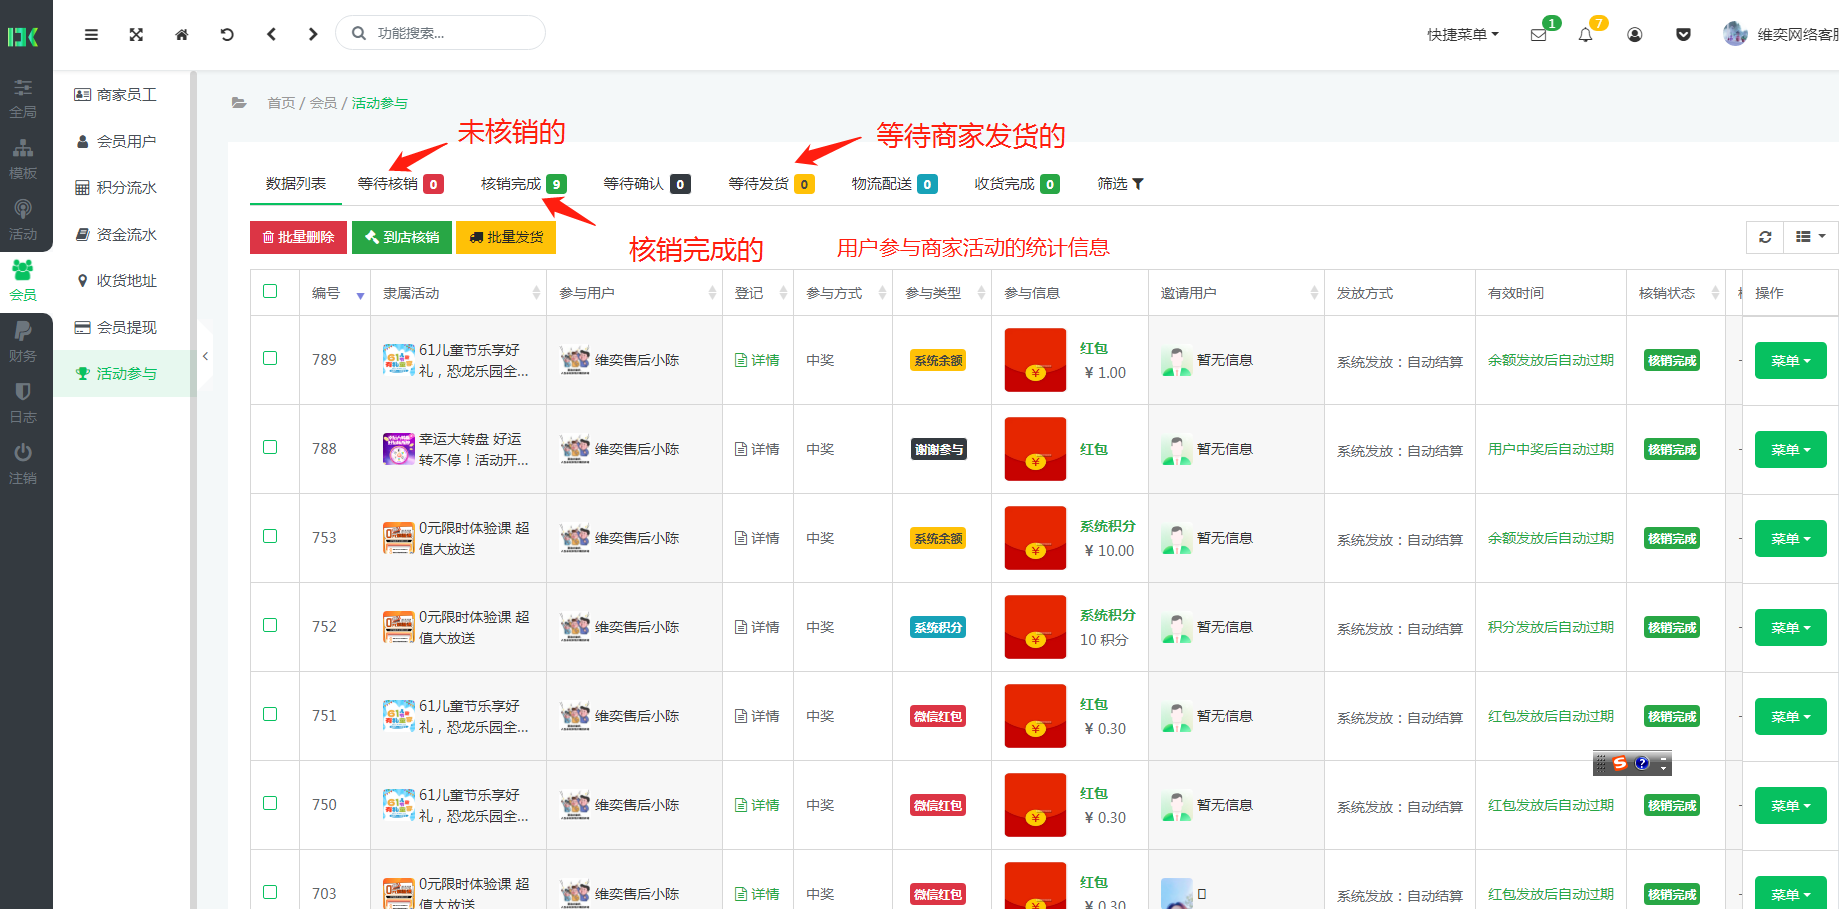This screenshot has height=909, width=1839.
Task: Switch to 物流配送 tab
Action: click(894, 184)
